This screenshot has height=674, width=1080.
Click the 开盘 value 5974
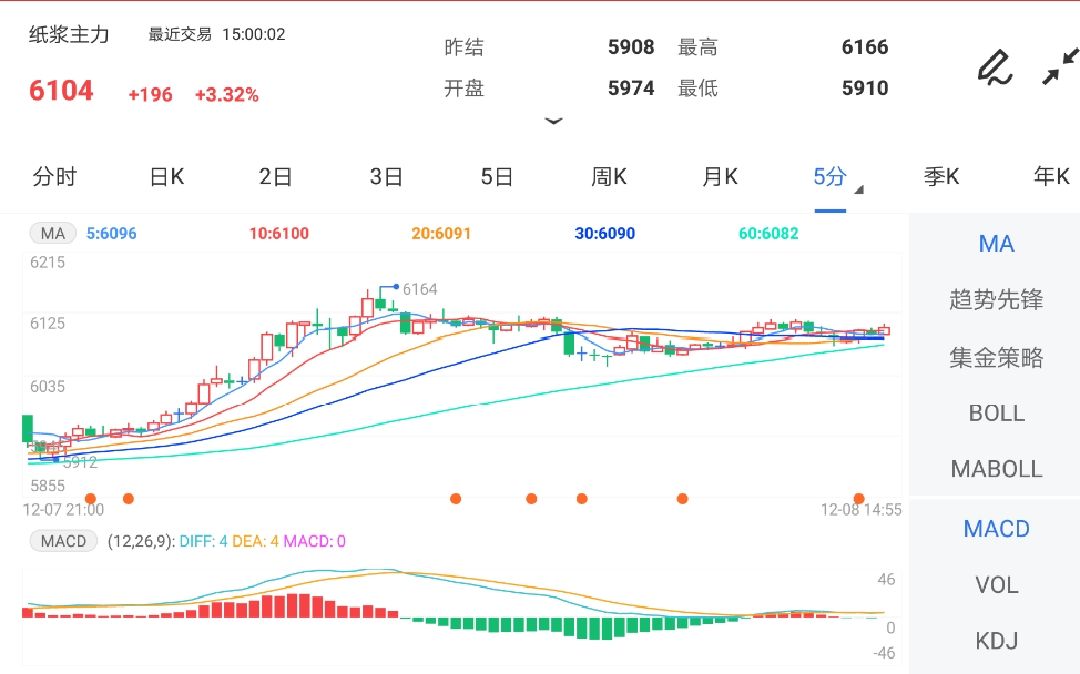(631, 88)
